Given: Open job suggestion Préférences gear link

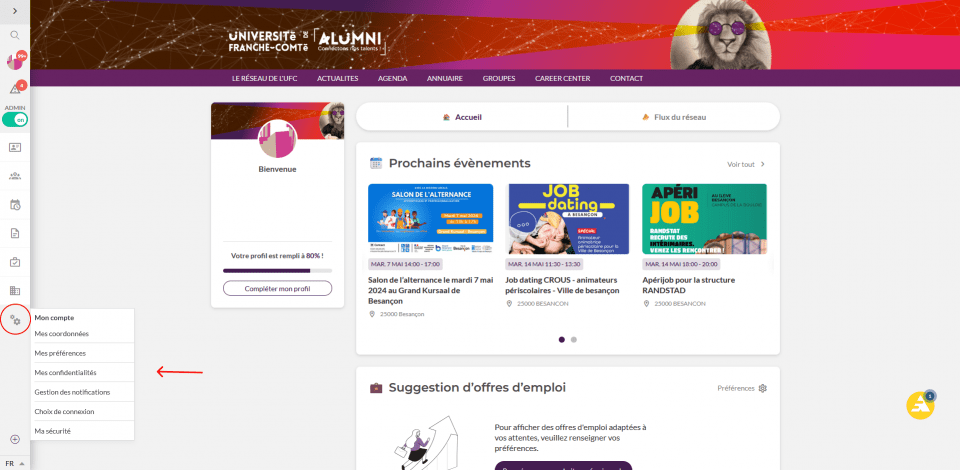Looking at the screenshot, I should 742,388.
